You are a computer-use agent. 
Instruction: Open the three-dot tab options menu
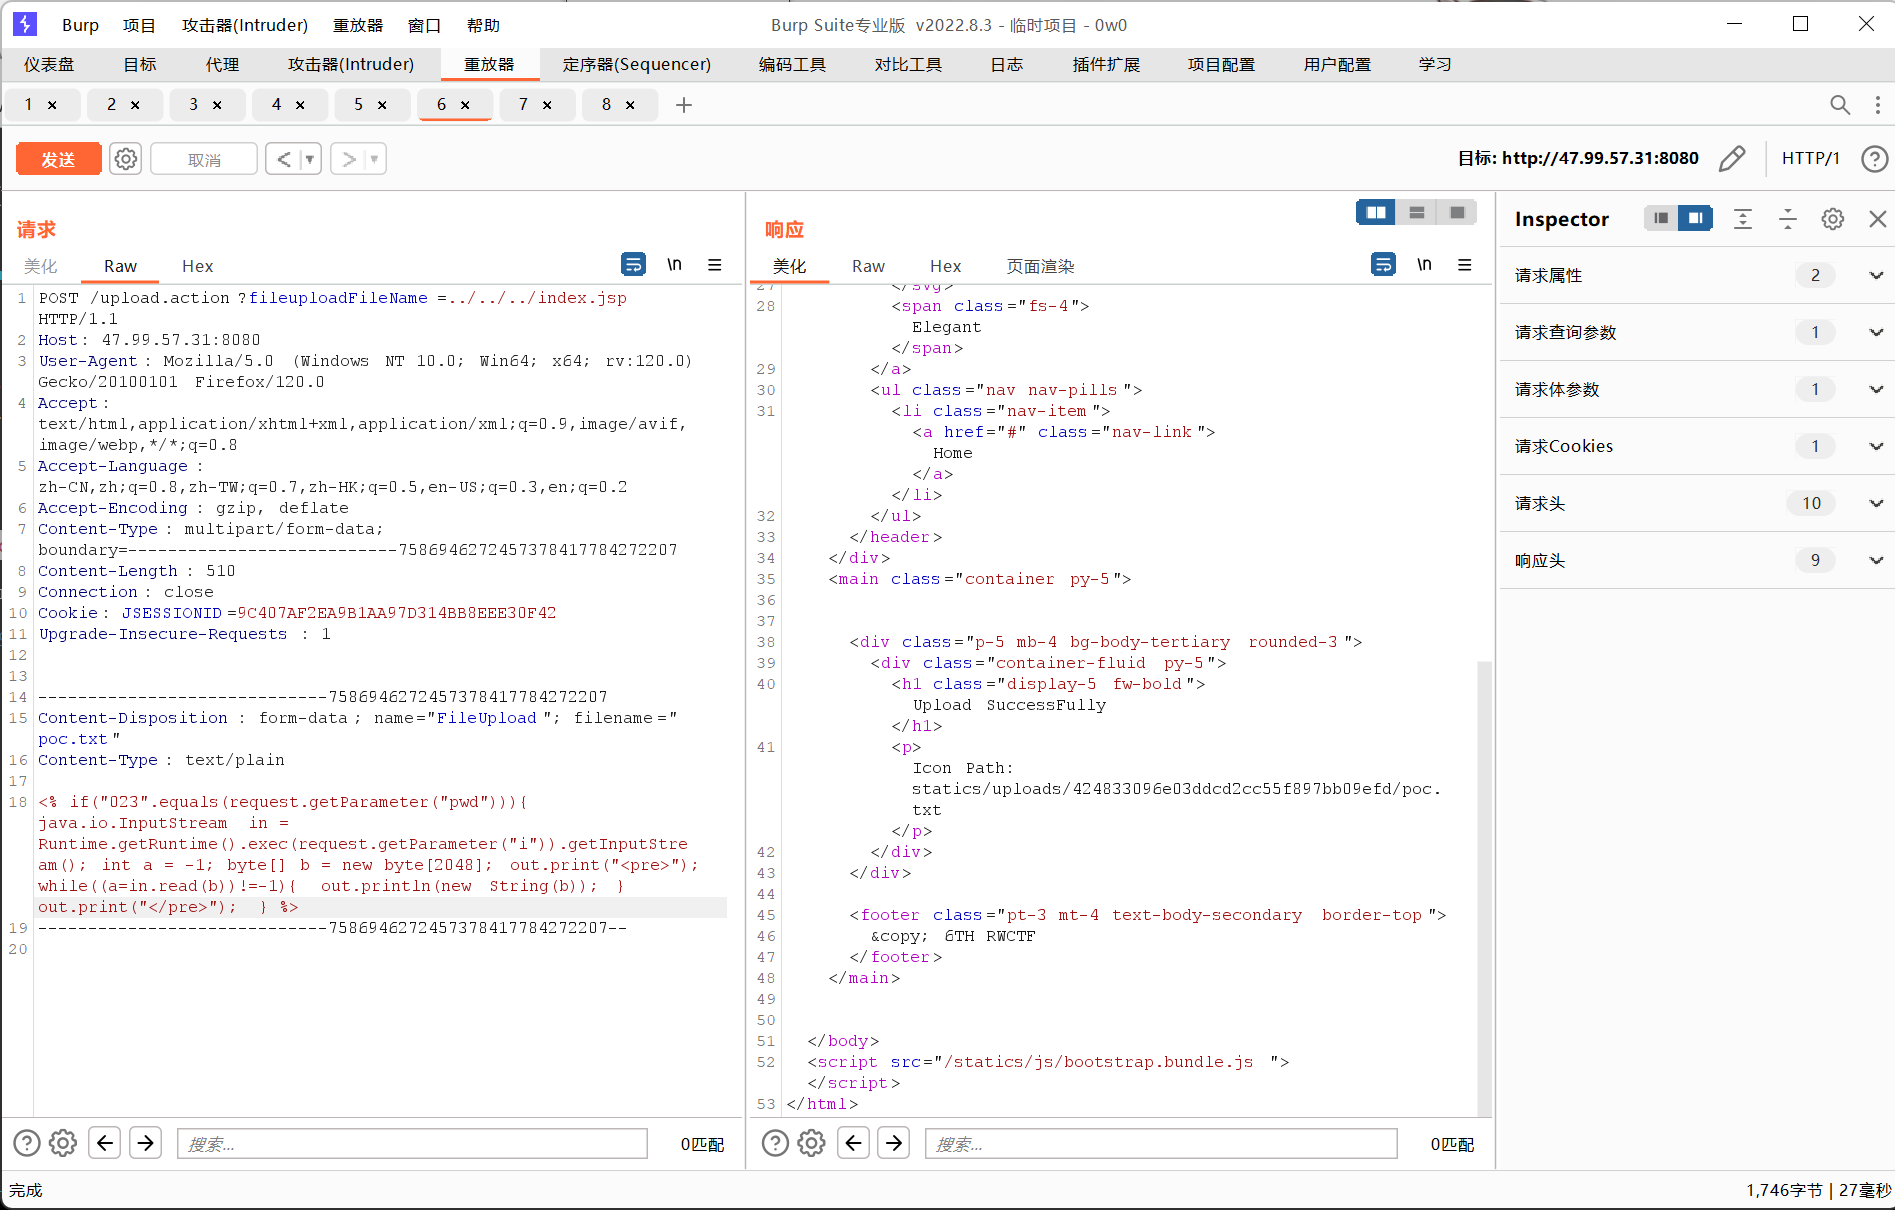[1877, 105]
